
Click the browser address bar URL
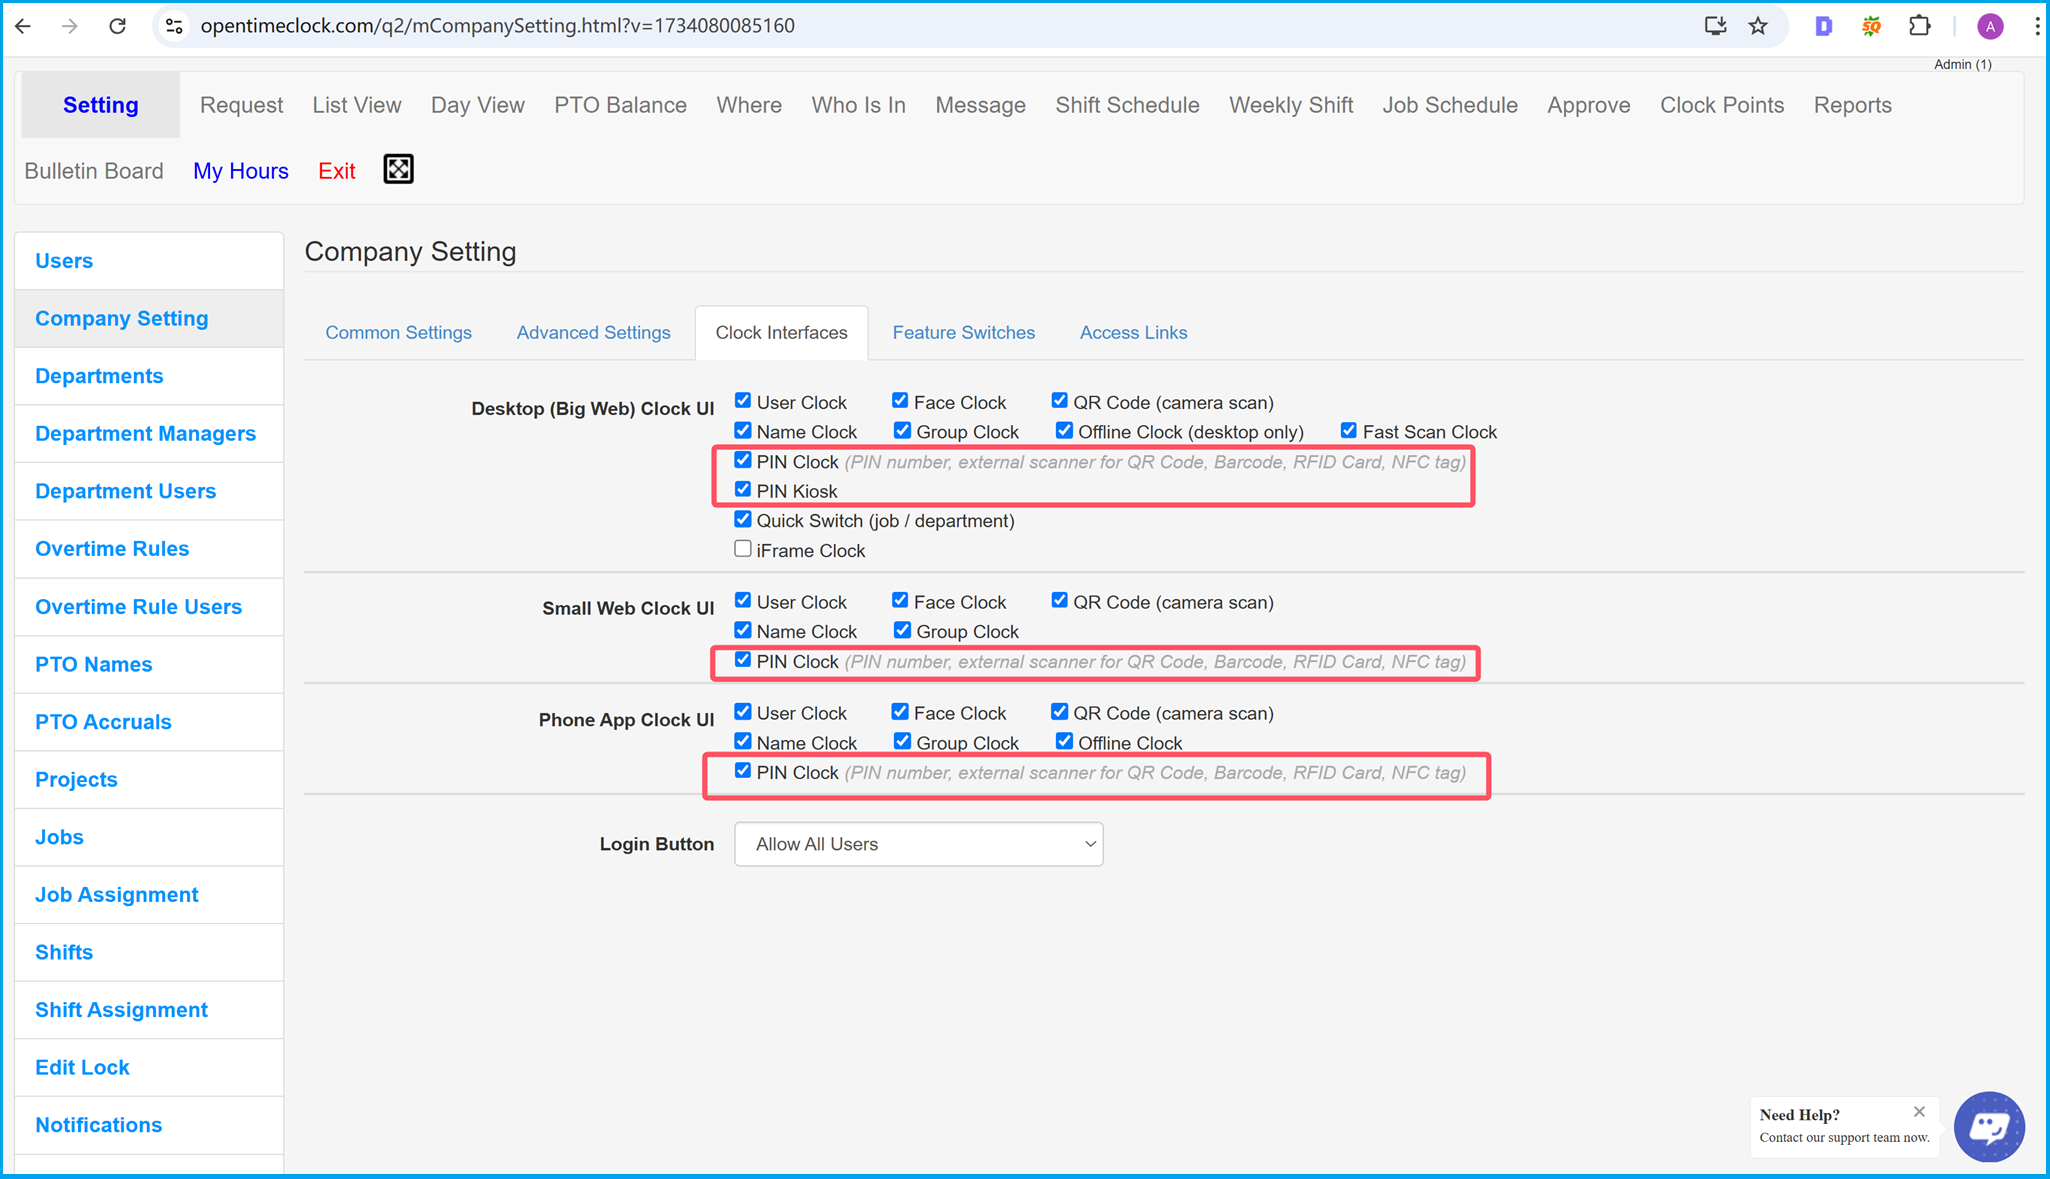[x=497, y=26]
